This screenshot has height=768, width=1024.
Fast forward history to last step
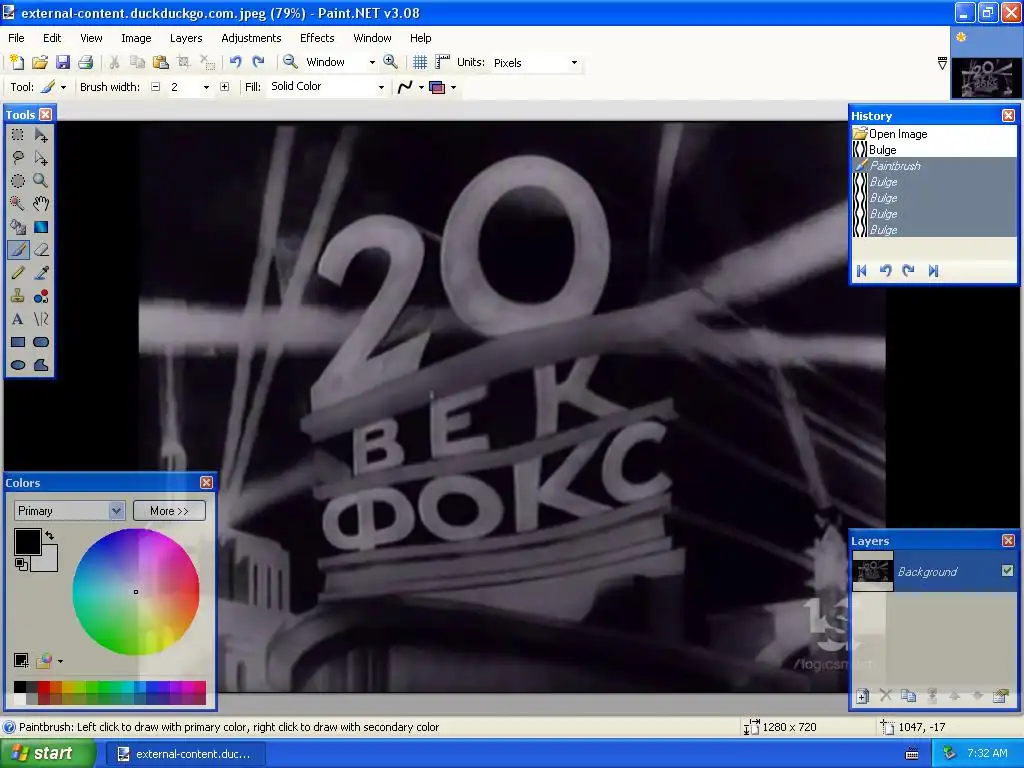[x=933, y=271]
